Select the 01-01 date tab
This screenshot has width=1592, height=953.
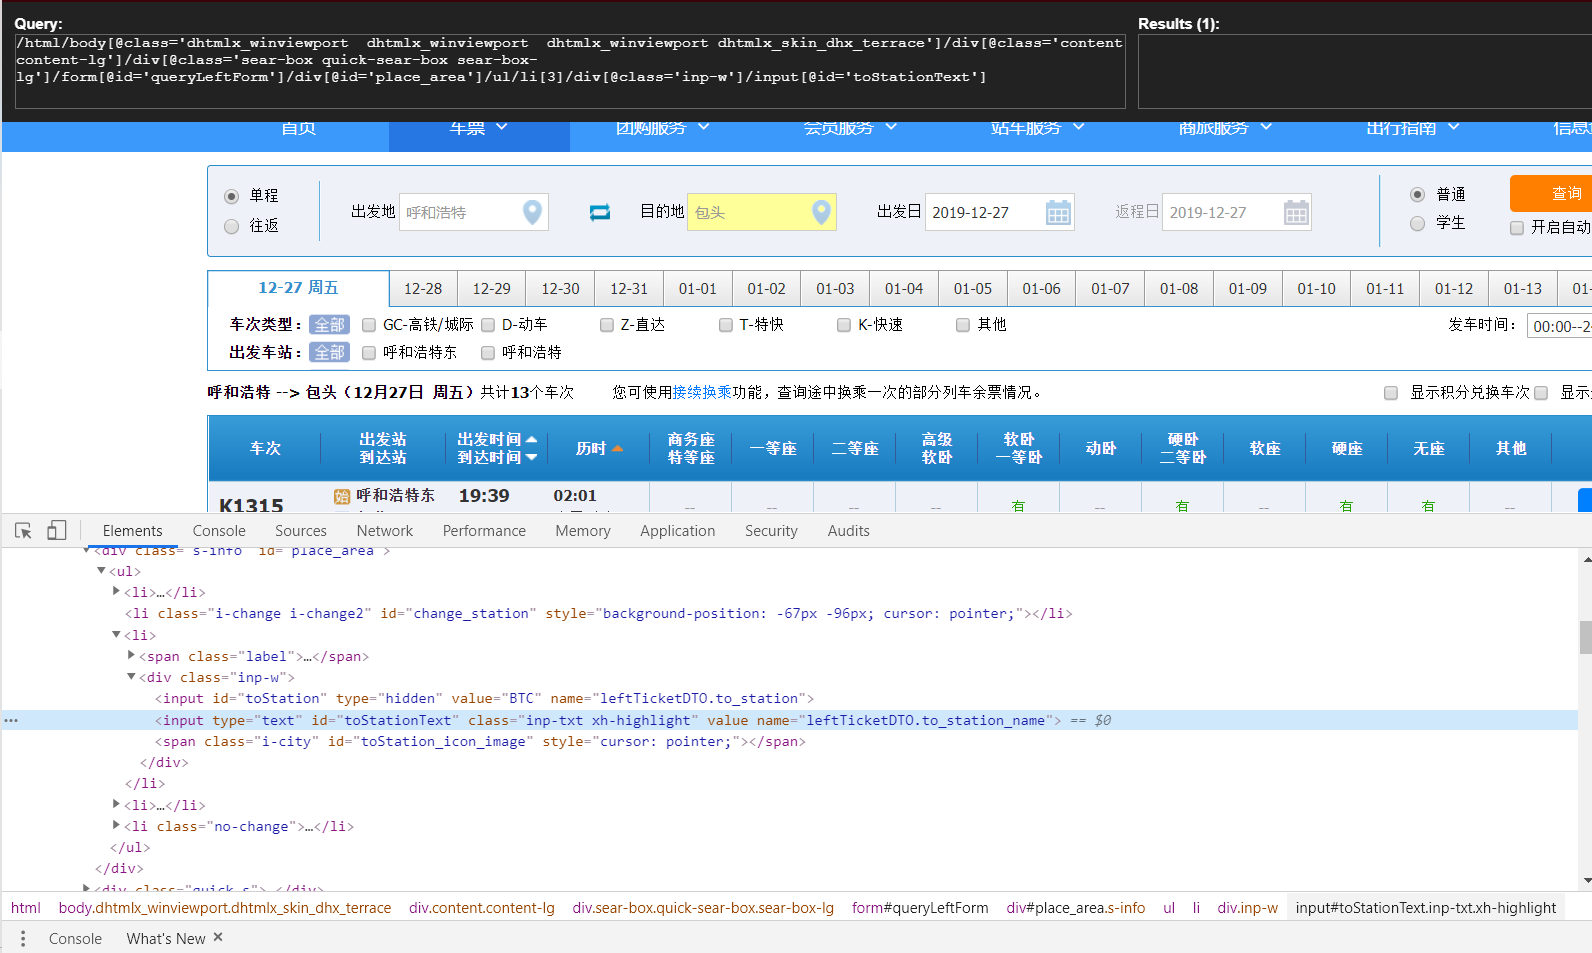[x=698, y=289]
